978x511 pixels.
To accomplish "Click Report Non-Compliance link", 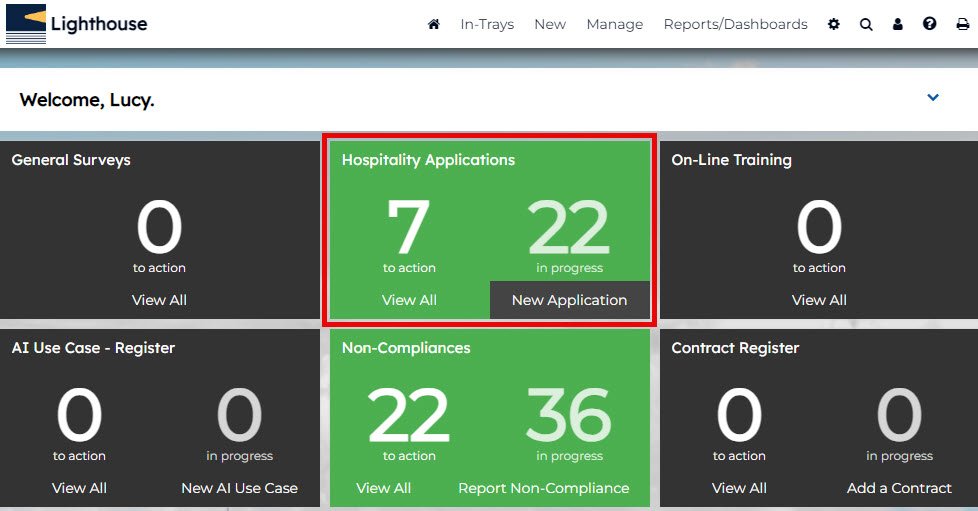I will point(543,488).
